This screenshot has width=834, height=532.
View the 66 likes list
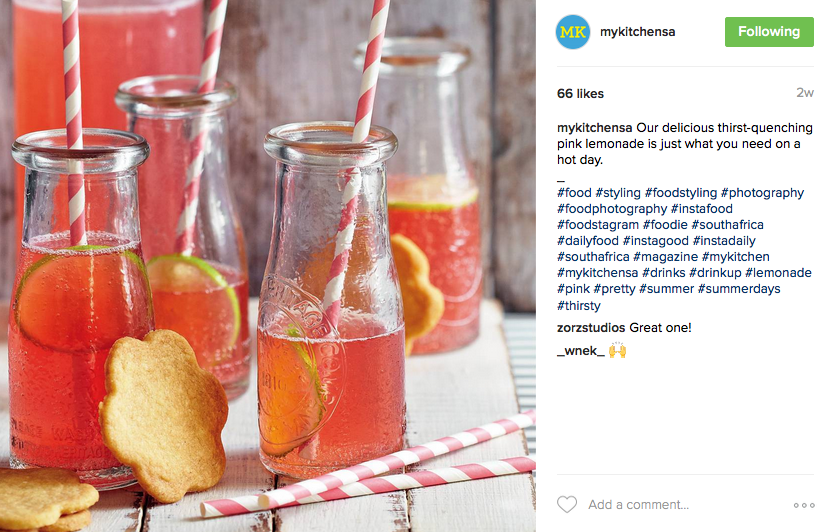tap(580, 94)
